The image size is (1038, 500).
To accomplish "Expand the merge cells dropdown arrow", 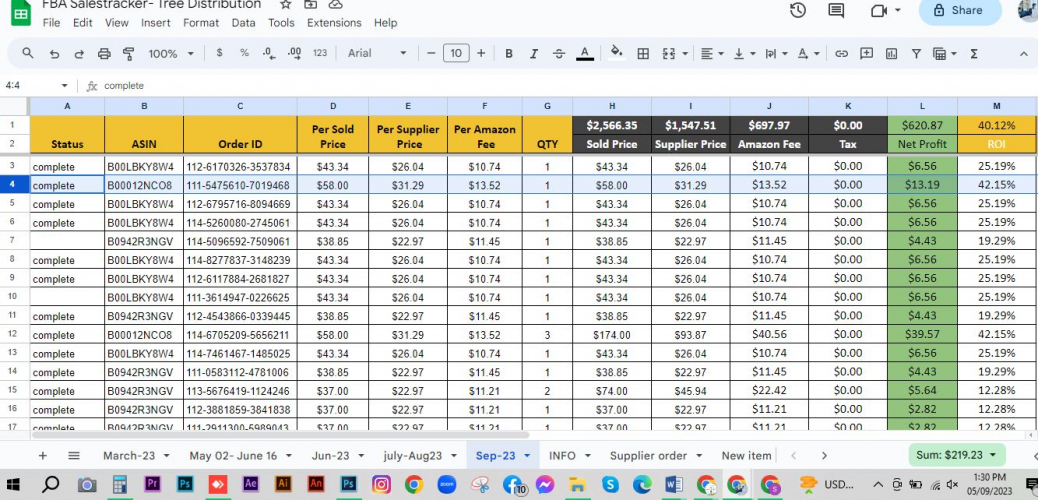I will [x=684, y=54].
